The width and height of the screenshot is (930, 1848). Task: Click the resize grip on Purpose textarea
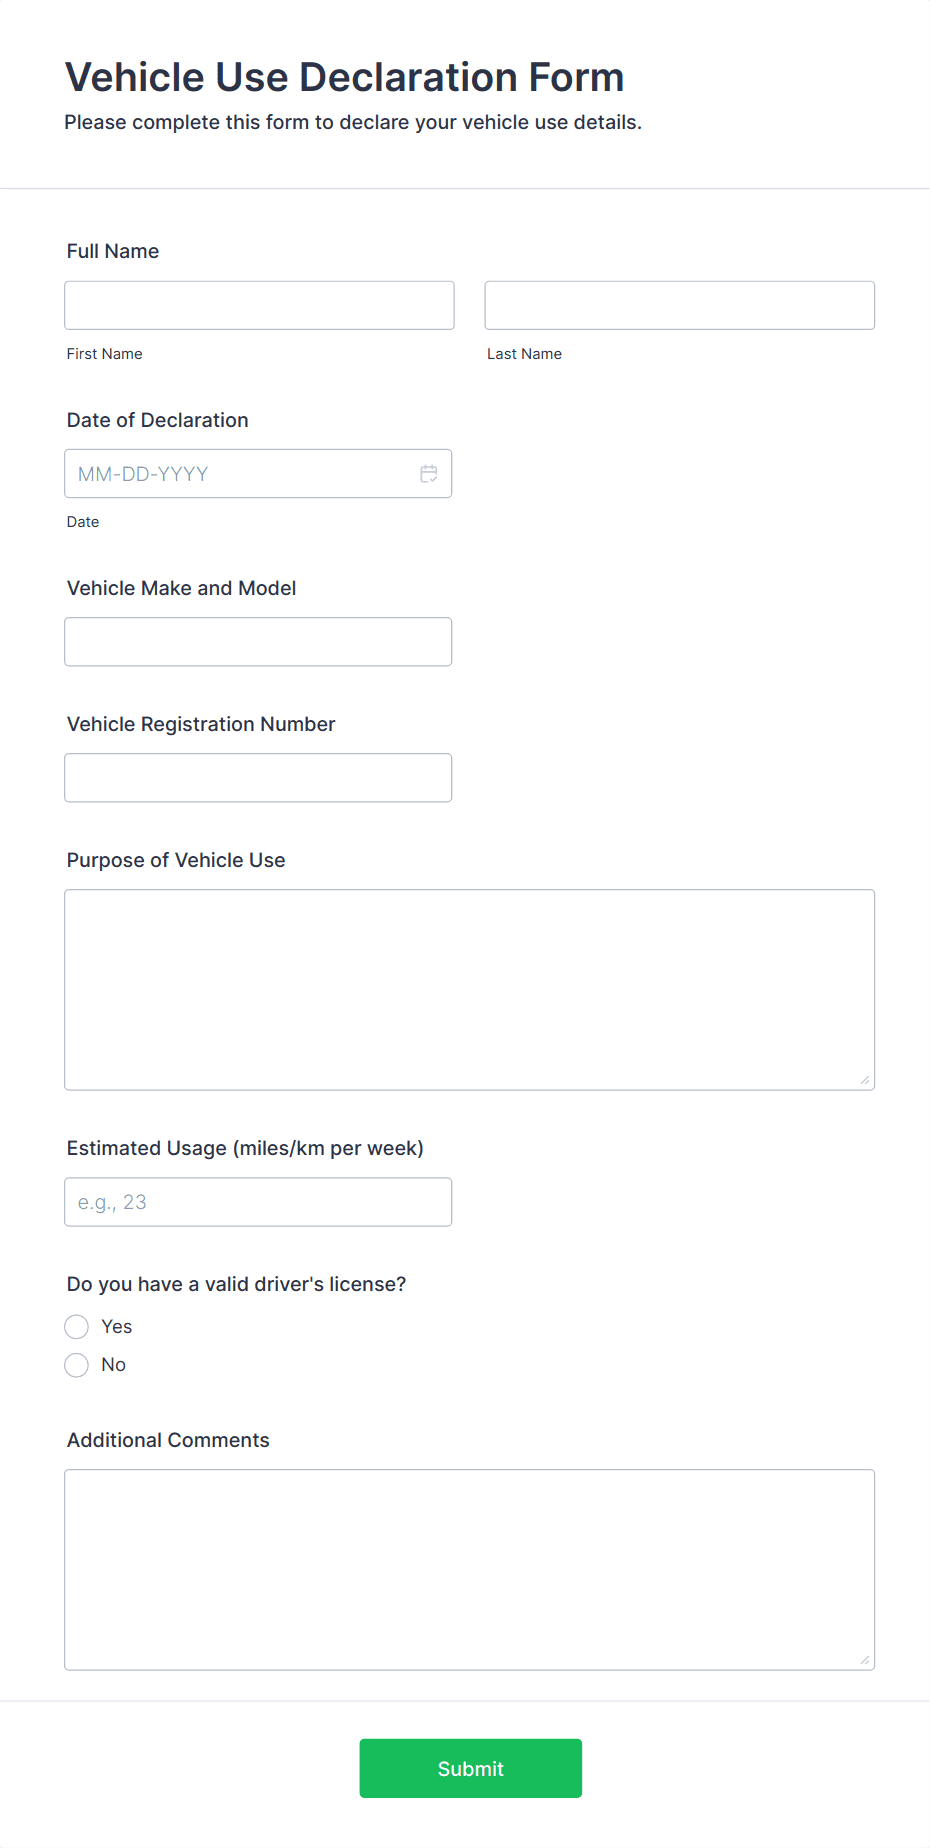[863, 1078]
